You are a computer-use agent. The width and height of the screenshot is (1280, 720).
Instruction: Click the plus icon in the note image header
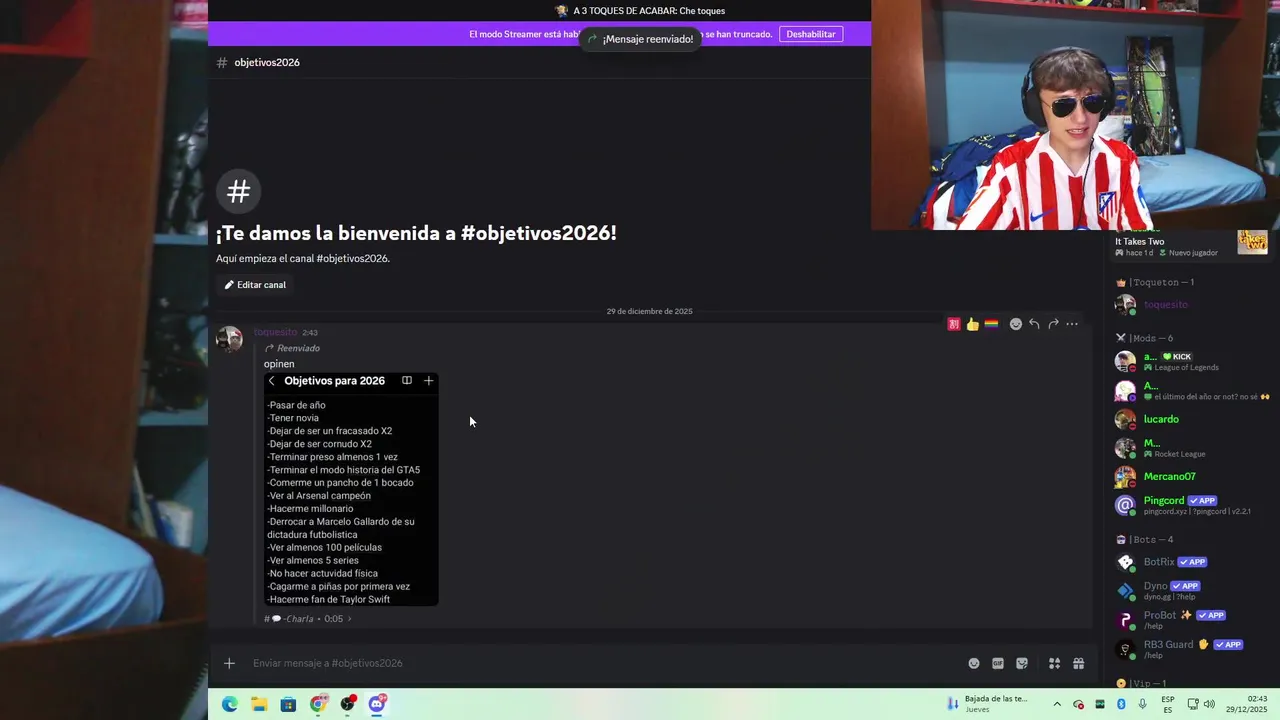[x=428, y=381]
